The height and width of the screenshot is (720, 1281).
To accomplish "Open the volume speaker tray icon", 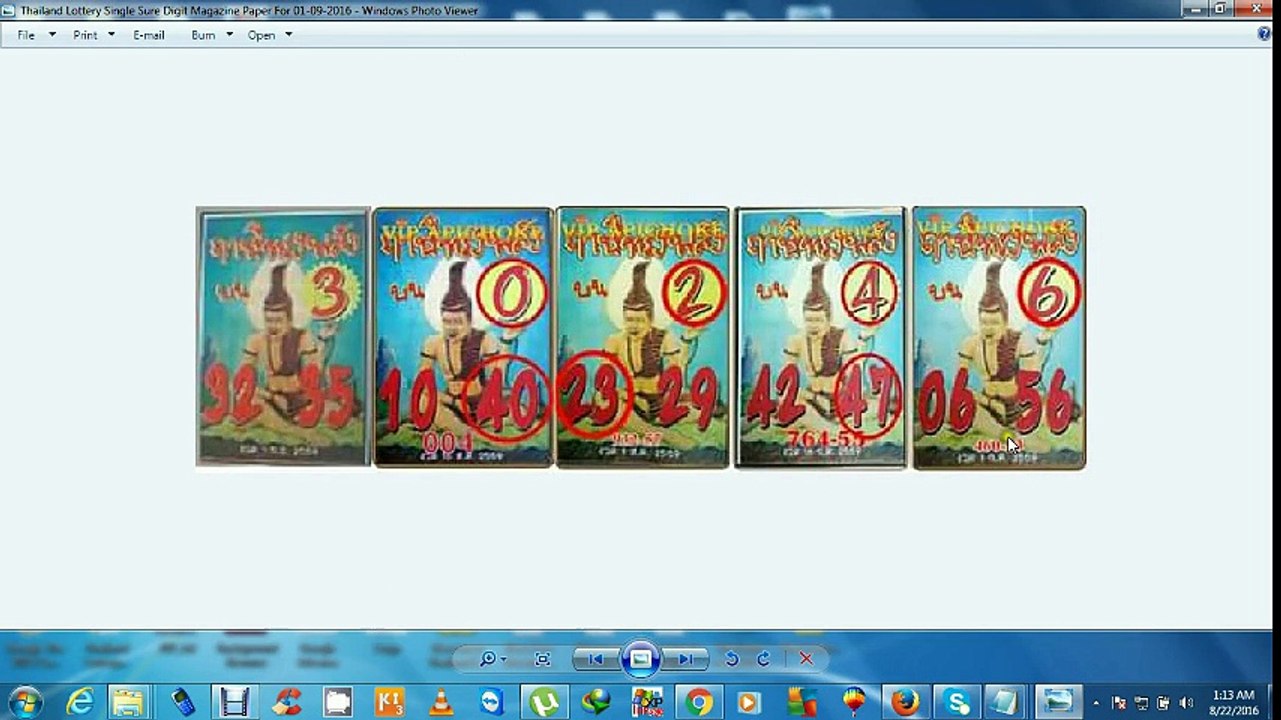I will [x=1184, y=703].
